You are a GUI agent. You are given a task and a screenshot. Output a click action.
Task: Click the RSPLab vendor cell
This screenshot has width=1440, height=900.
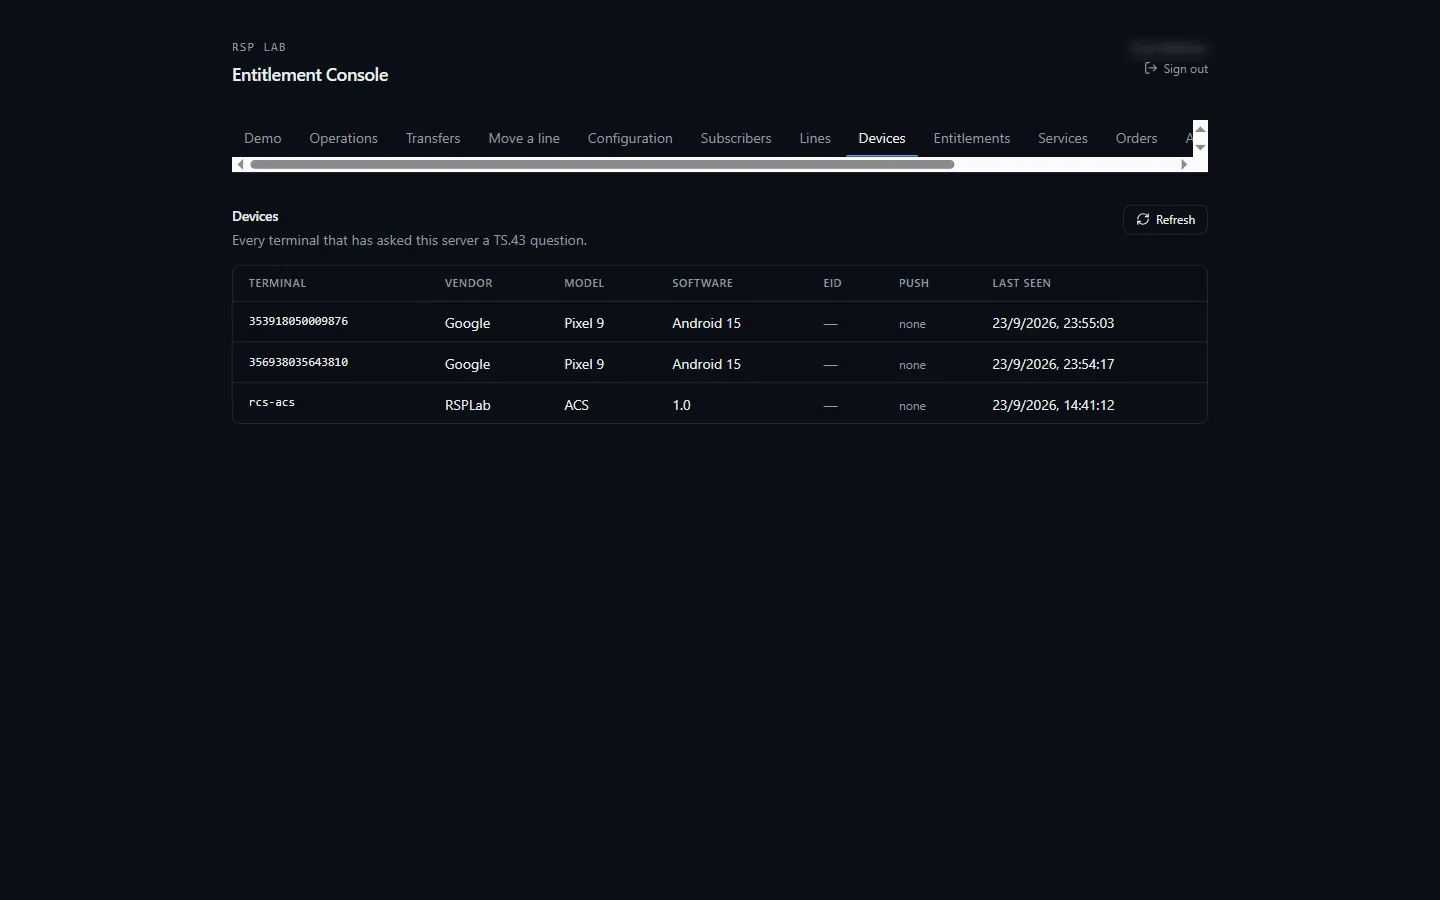tap(468, 405)
